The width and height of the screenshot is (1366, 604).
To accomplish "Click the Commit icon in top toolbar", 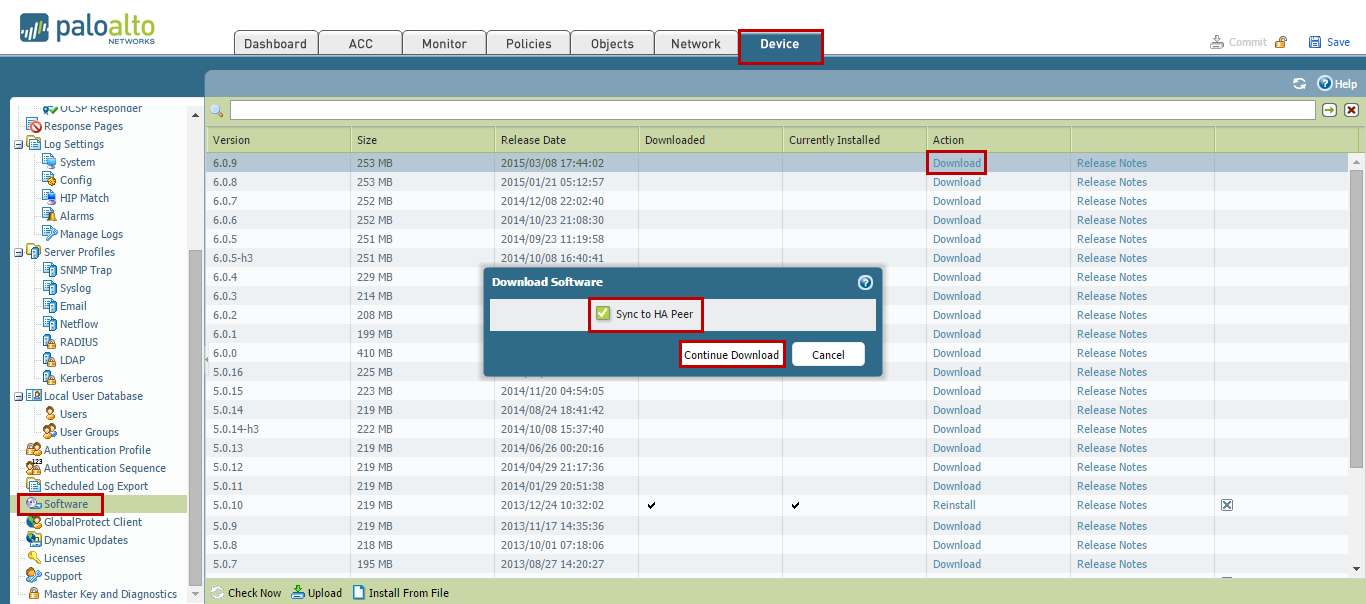I will pos(1217,43).
